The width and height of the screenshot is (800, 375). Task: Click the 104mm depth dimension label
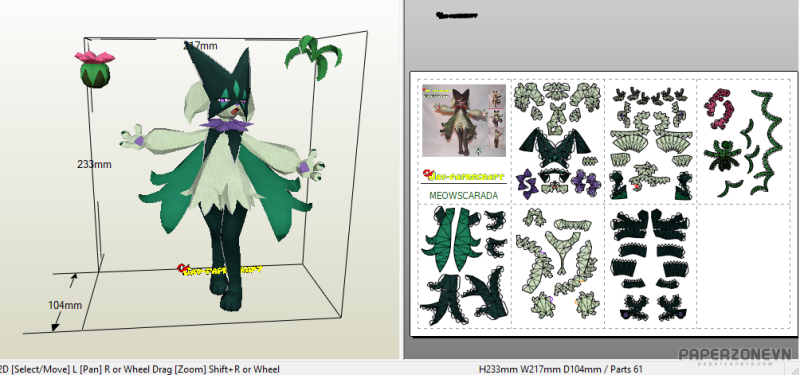coord(65,305)
